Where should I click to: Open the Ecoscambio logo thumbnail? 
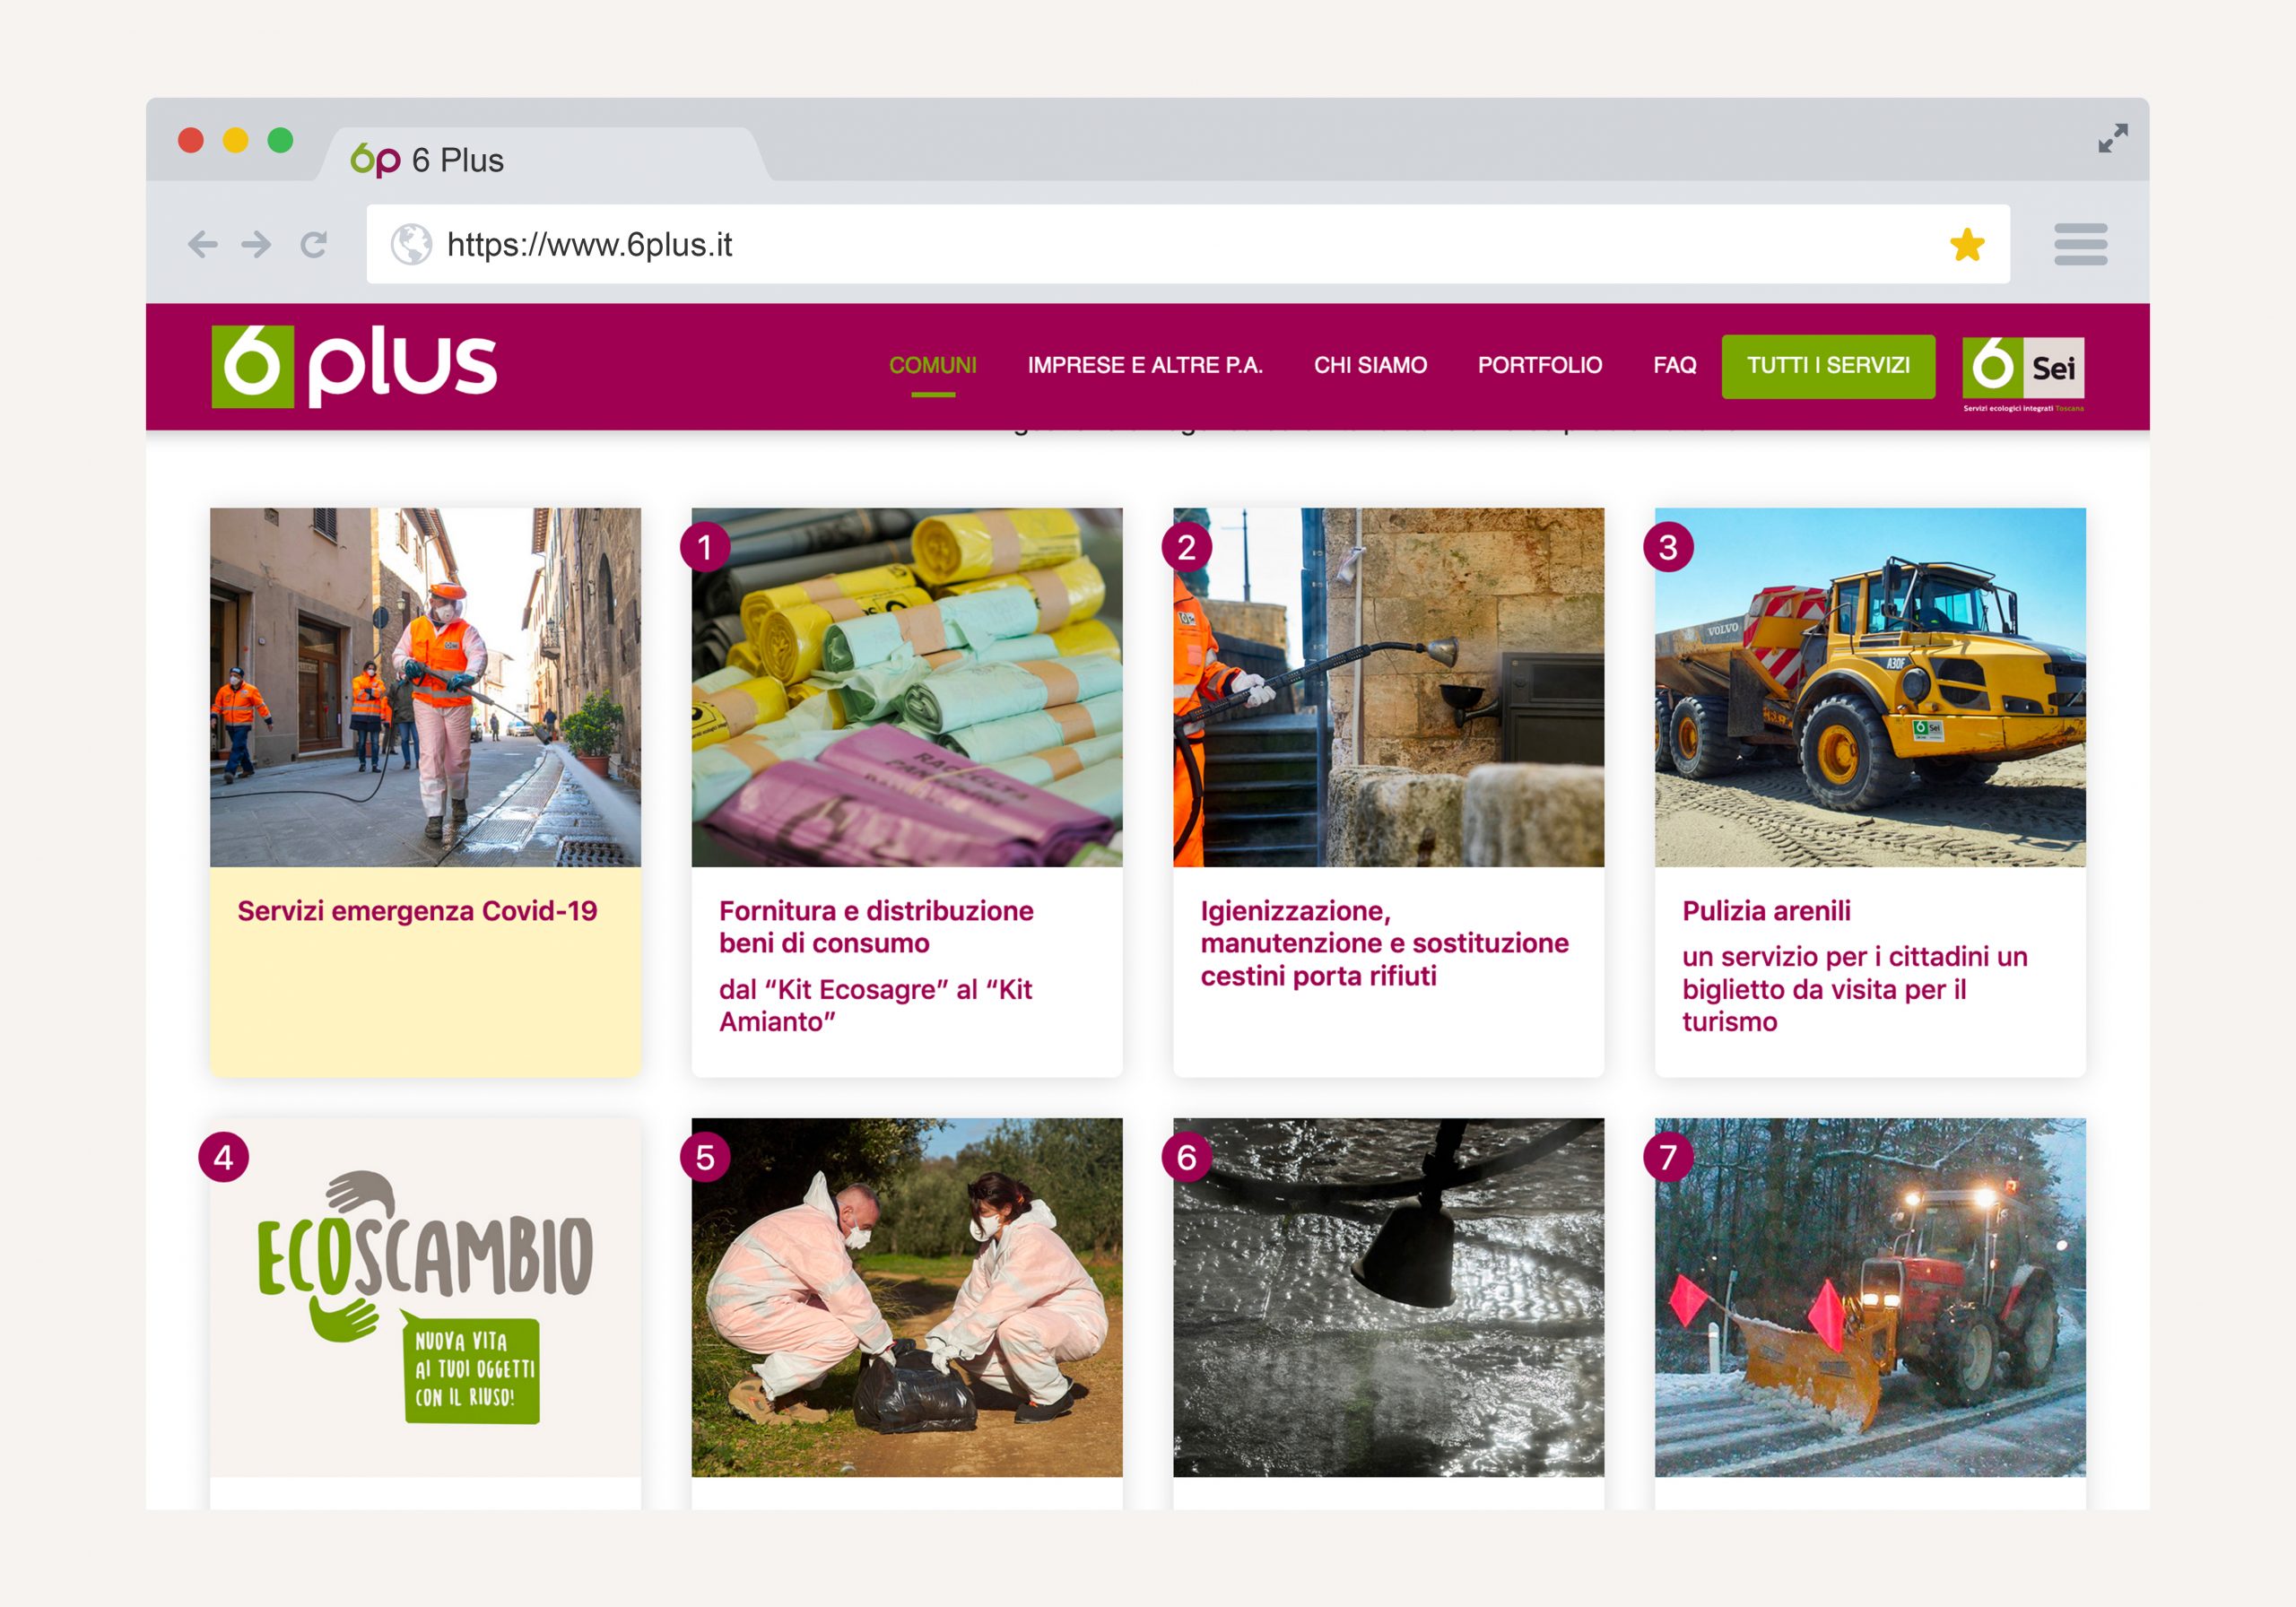(x=425, y=1297)
